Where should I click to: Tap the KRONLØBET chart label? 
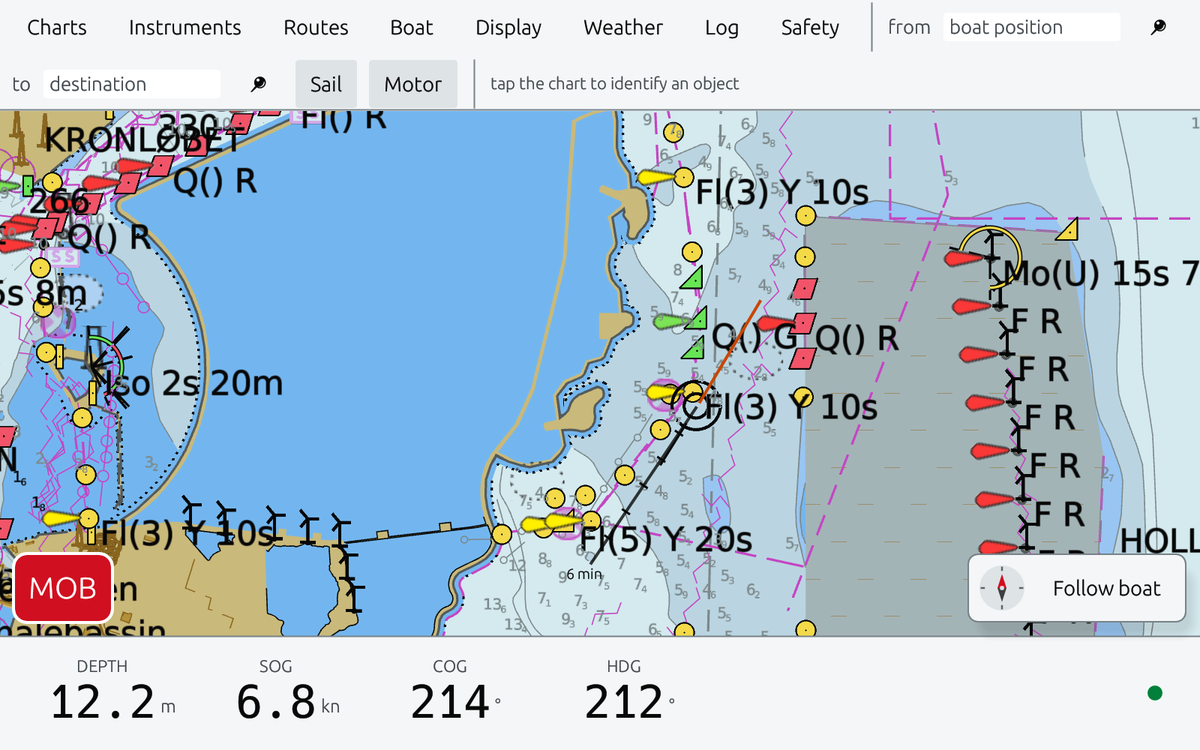[x=143, y=140]
